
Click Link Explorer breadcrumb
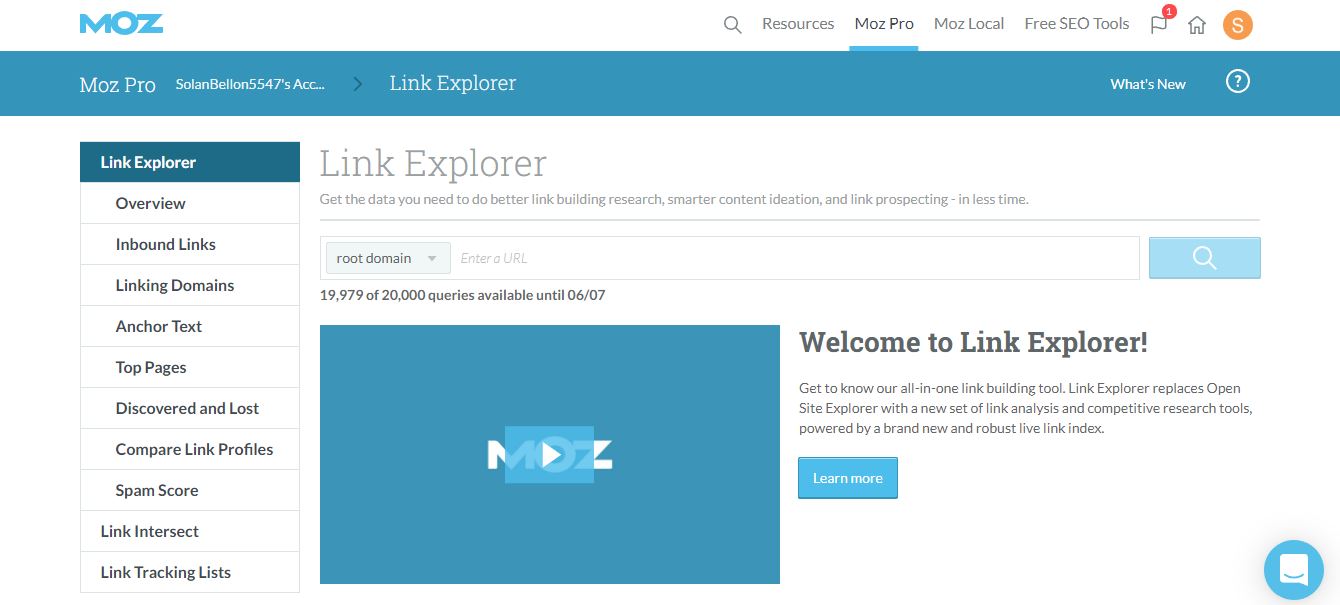(x=453, y=83)
